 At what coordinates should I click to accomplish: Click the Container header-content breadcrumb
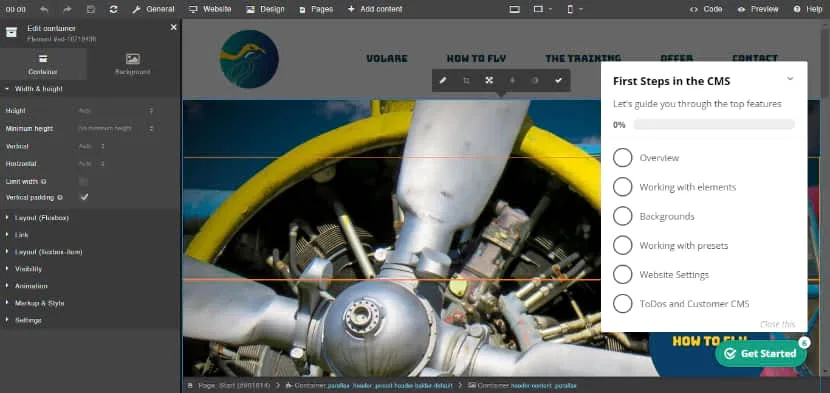(522, 386)
